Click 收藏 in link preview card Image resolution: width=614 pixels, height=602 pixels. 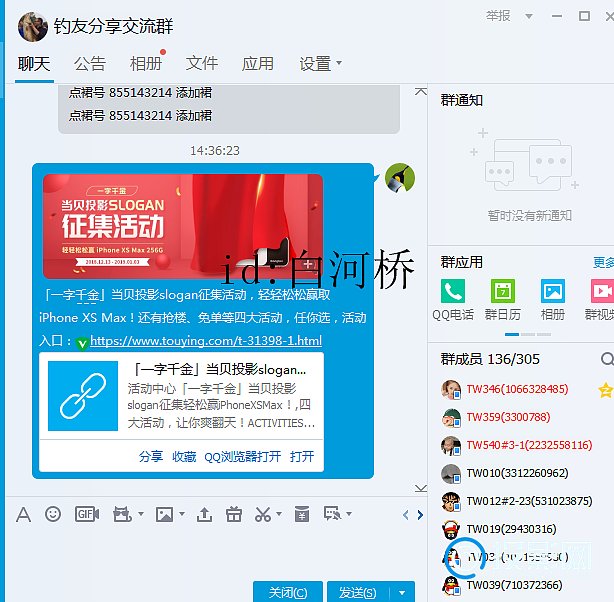pos(184,456)
